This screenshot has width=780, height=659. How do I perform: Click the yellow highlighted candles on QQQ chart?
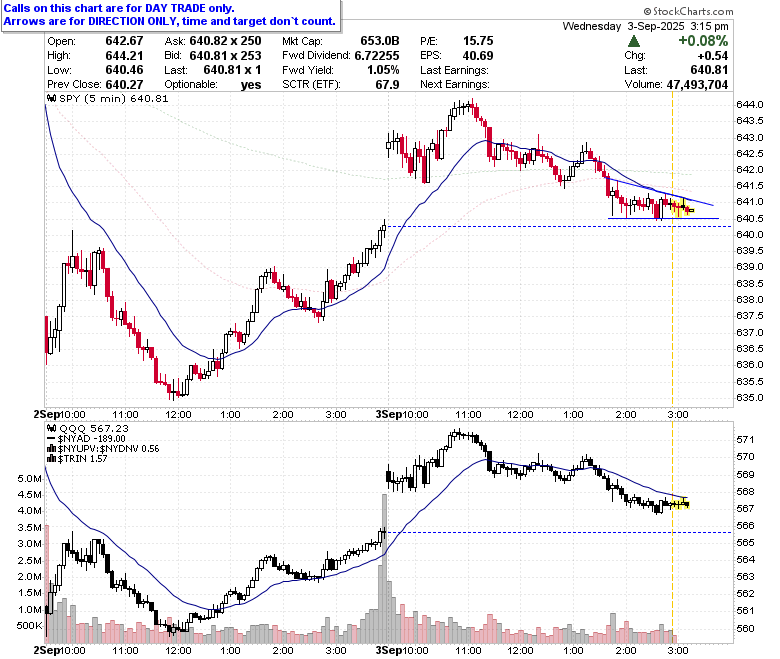pyautogui.click(x=680, y=503)
